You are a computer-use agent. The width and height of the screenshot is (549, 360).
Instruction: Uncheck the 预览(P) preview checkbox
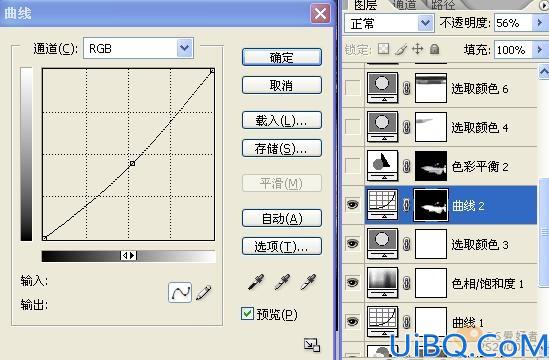coord(247,313)
